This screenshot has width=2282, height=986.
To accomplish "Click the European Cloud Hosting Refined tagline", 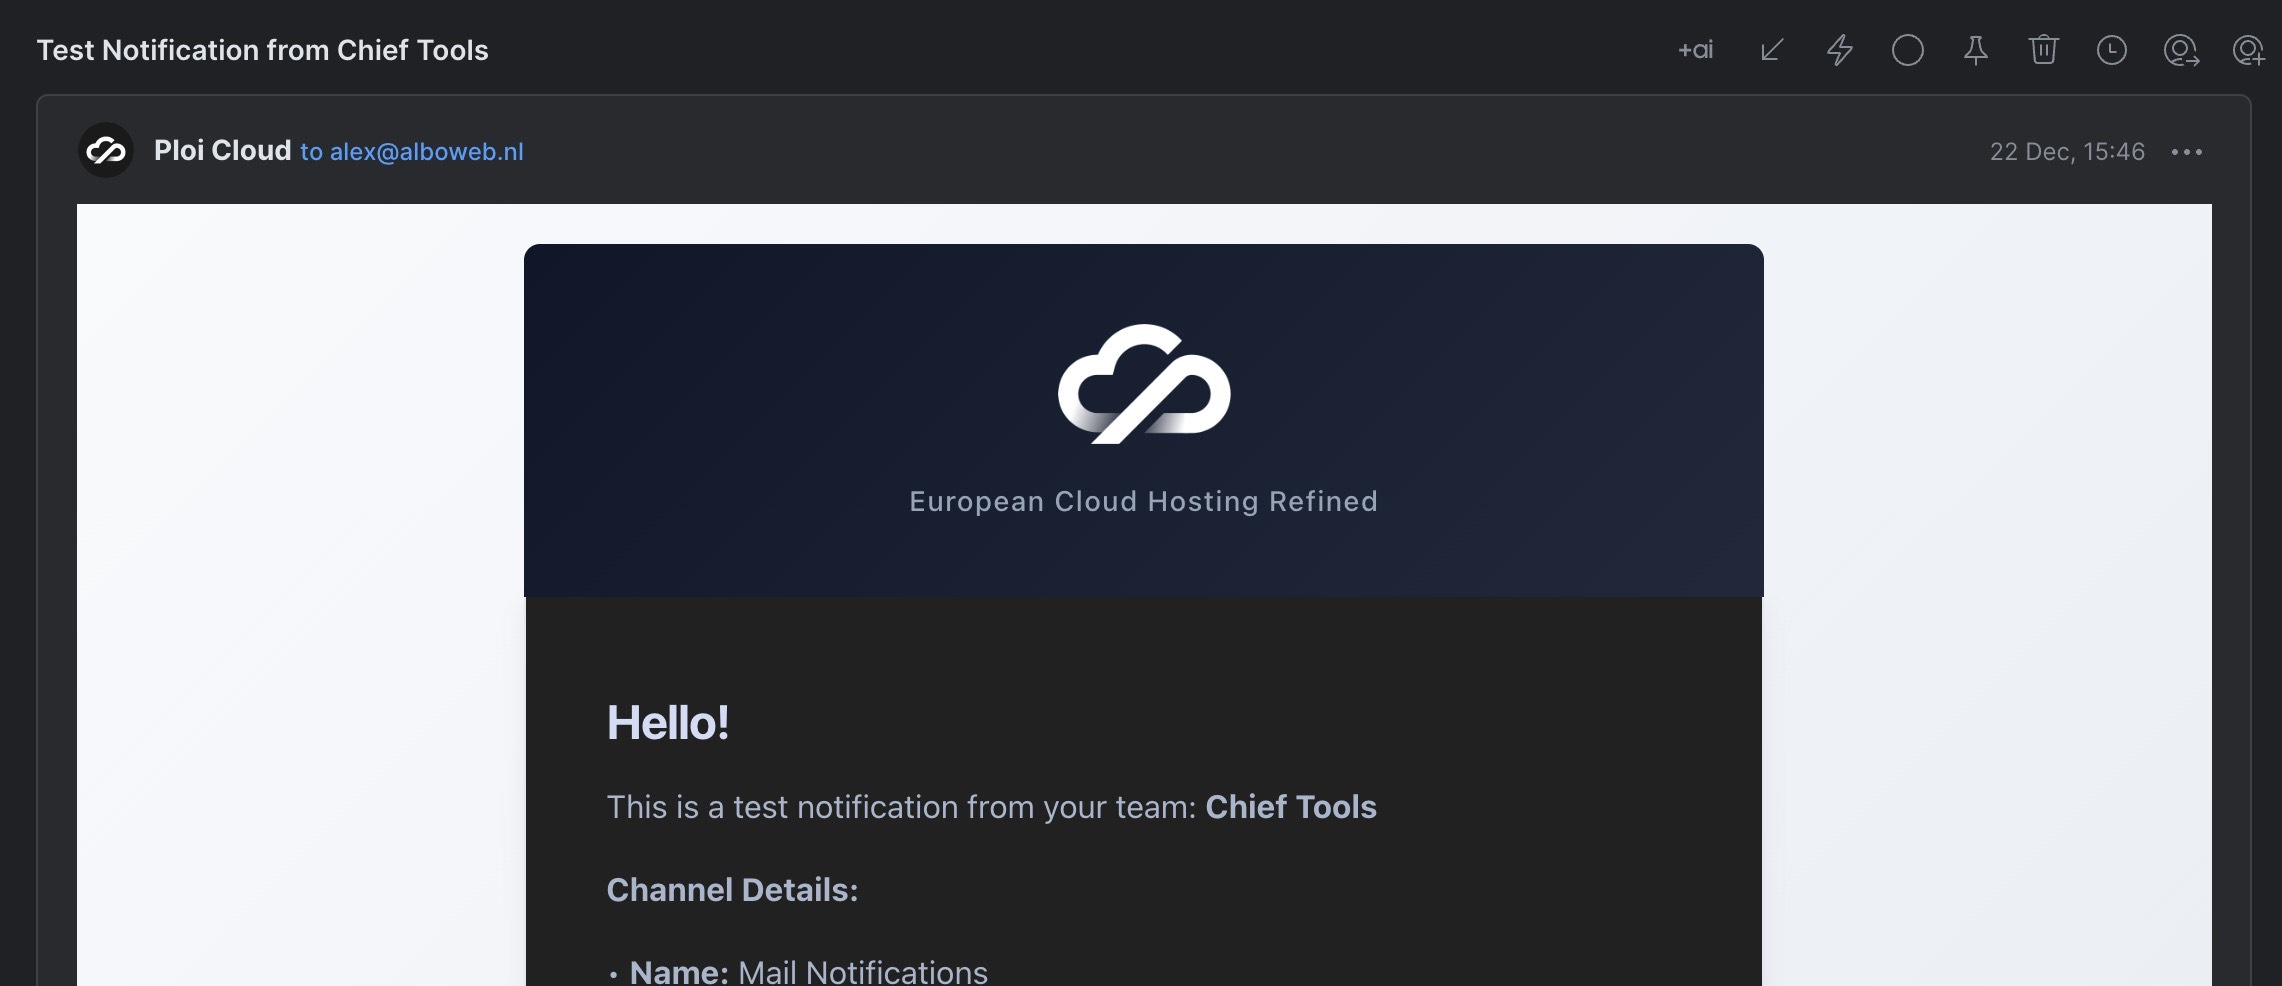I will pos(1143,501).
